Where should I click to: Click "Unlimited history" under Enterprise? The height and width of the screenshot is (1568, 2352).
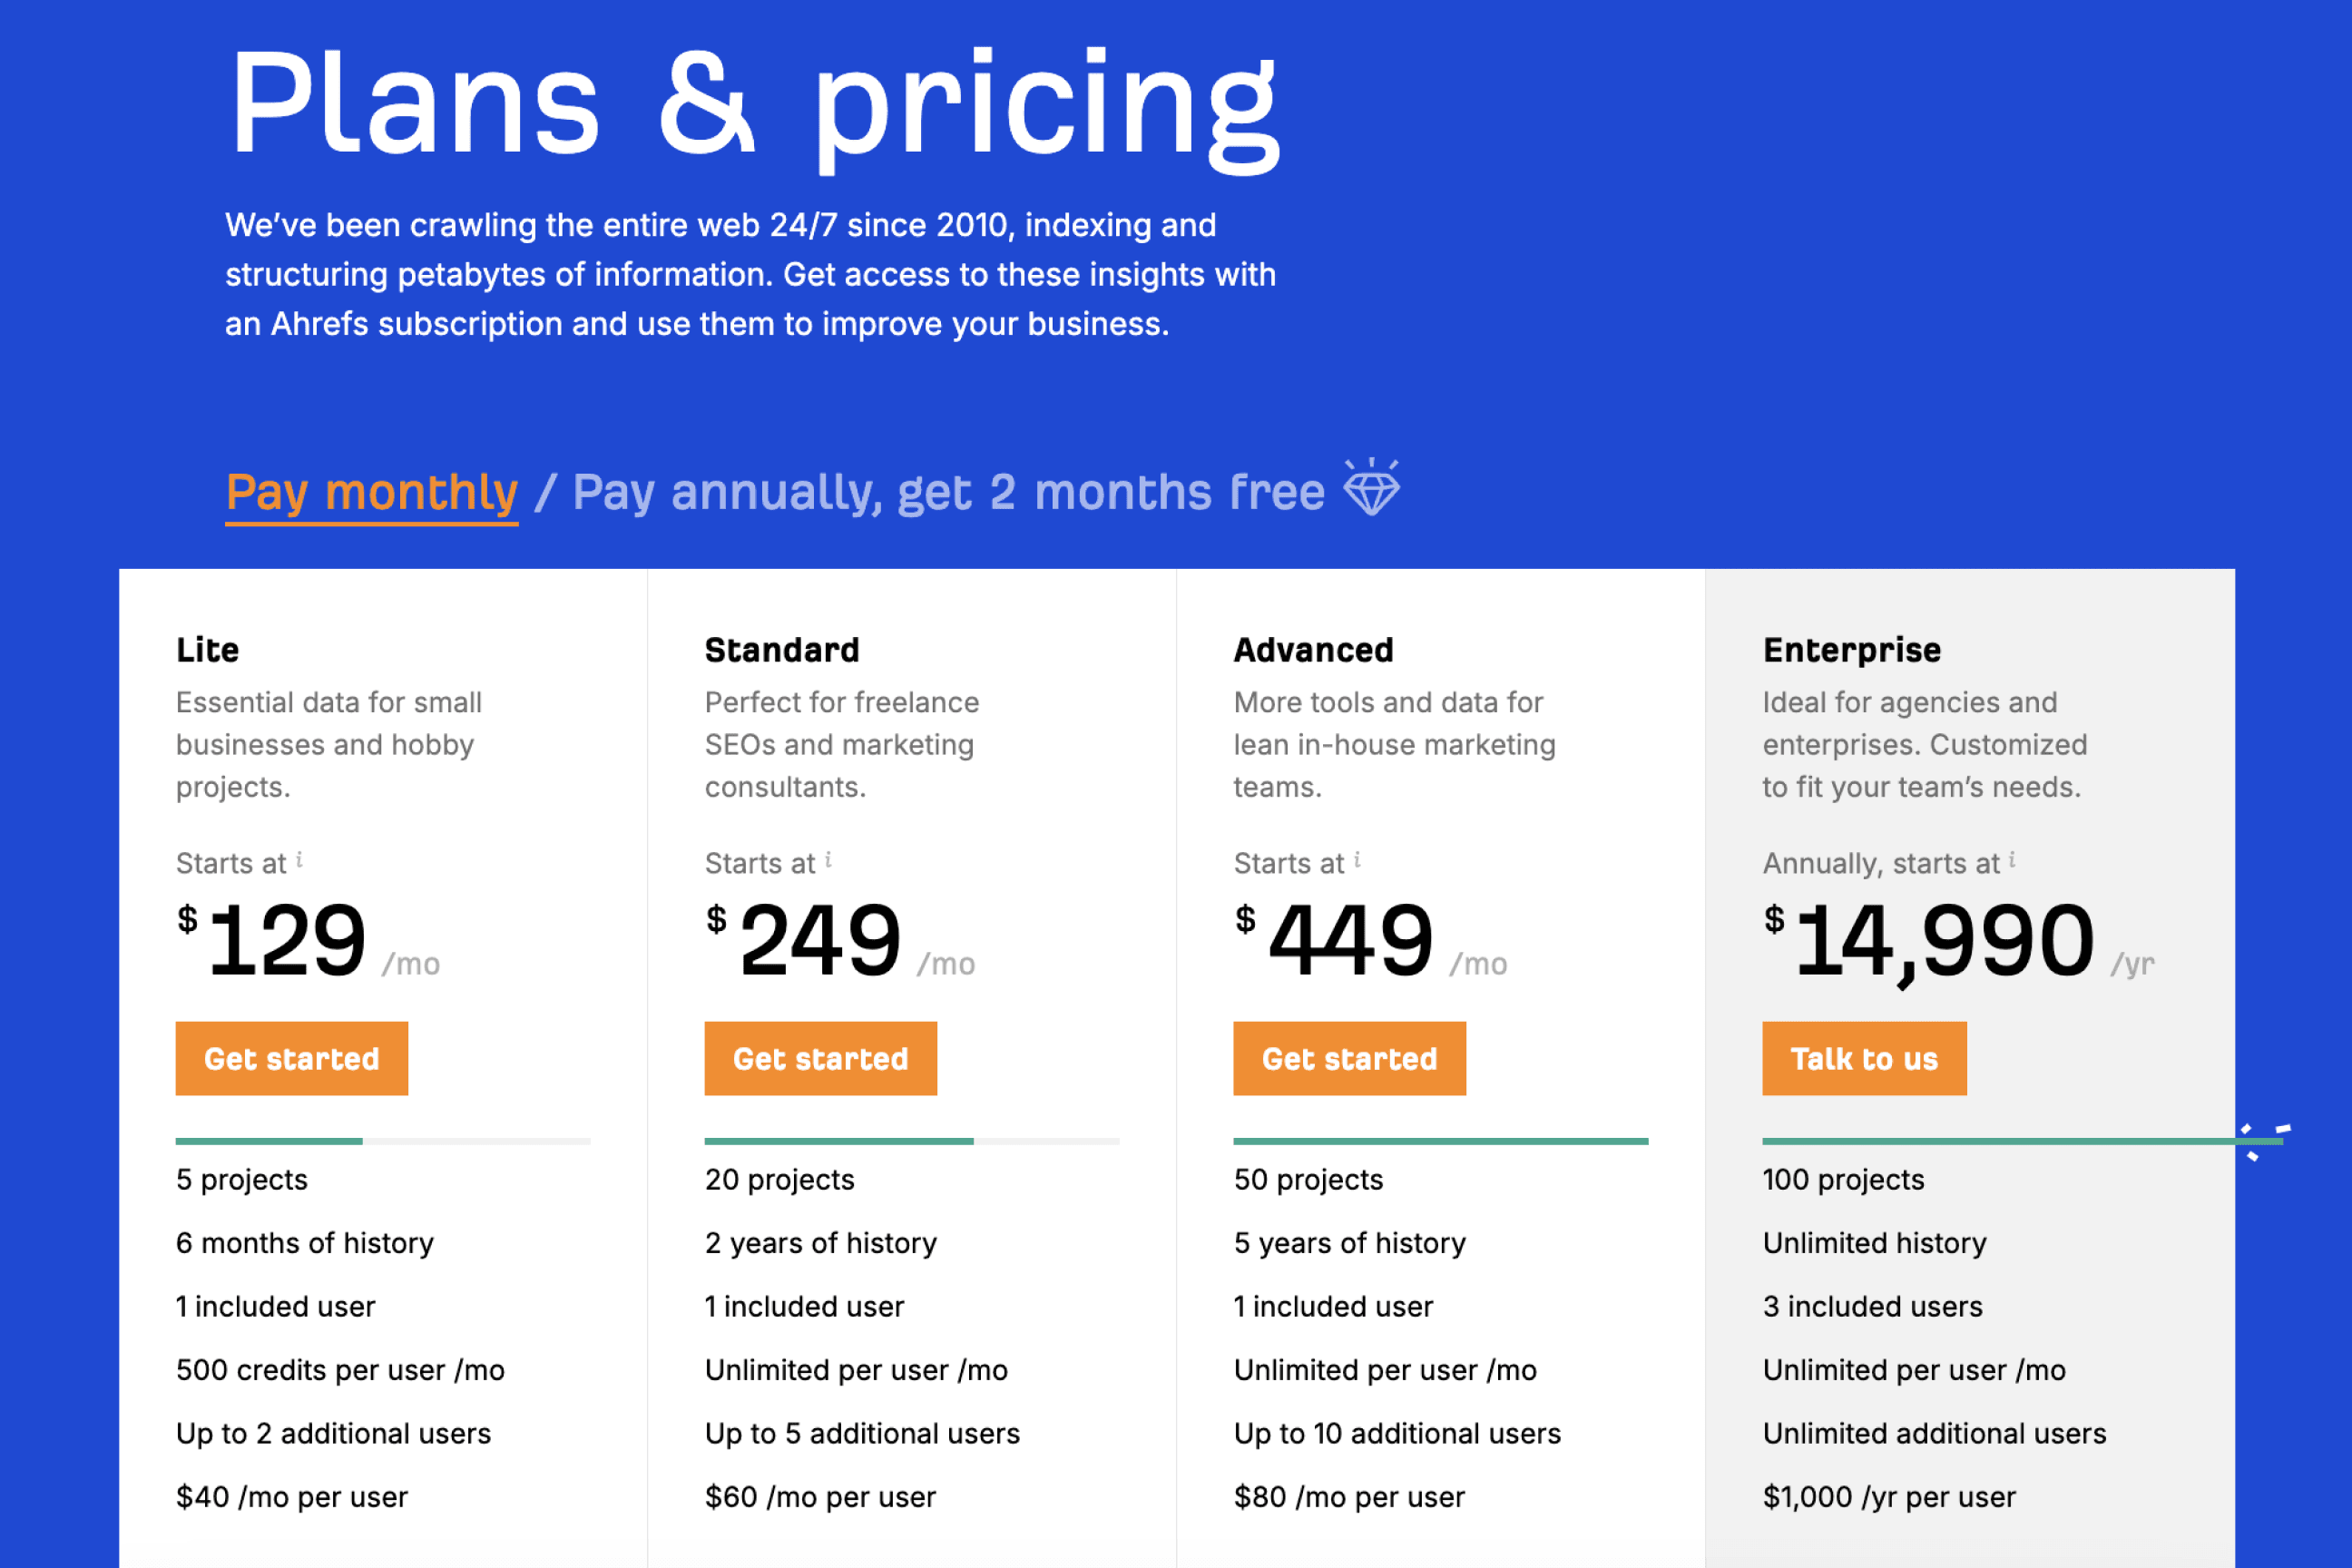click(1873, 1243)
